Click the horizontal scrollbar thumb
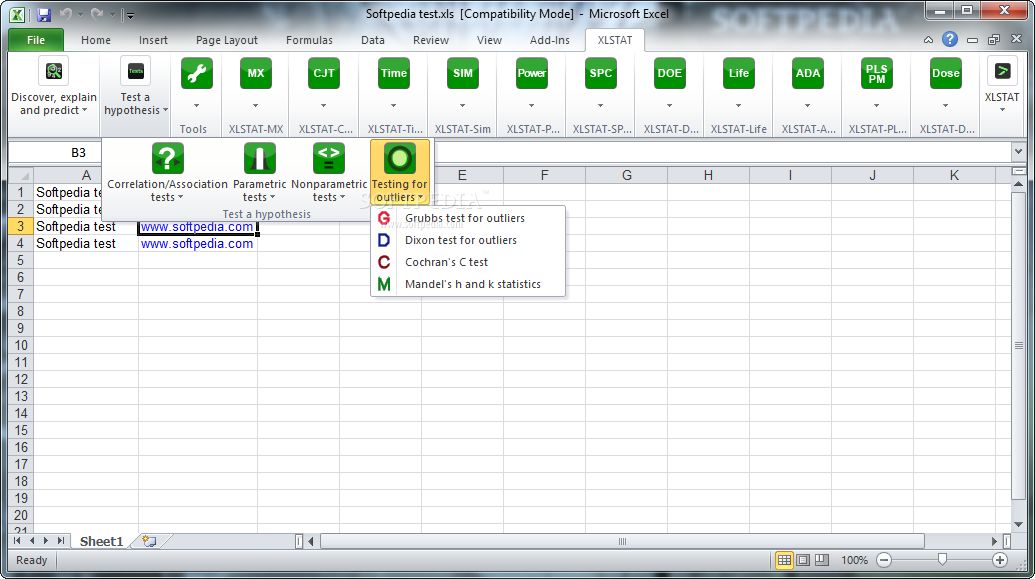 click(622, 541)
